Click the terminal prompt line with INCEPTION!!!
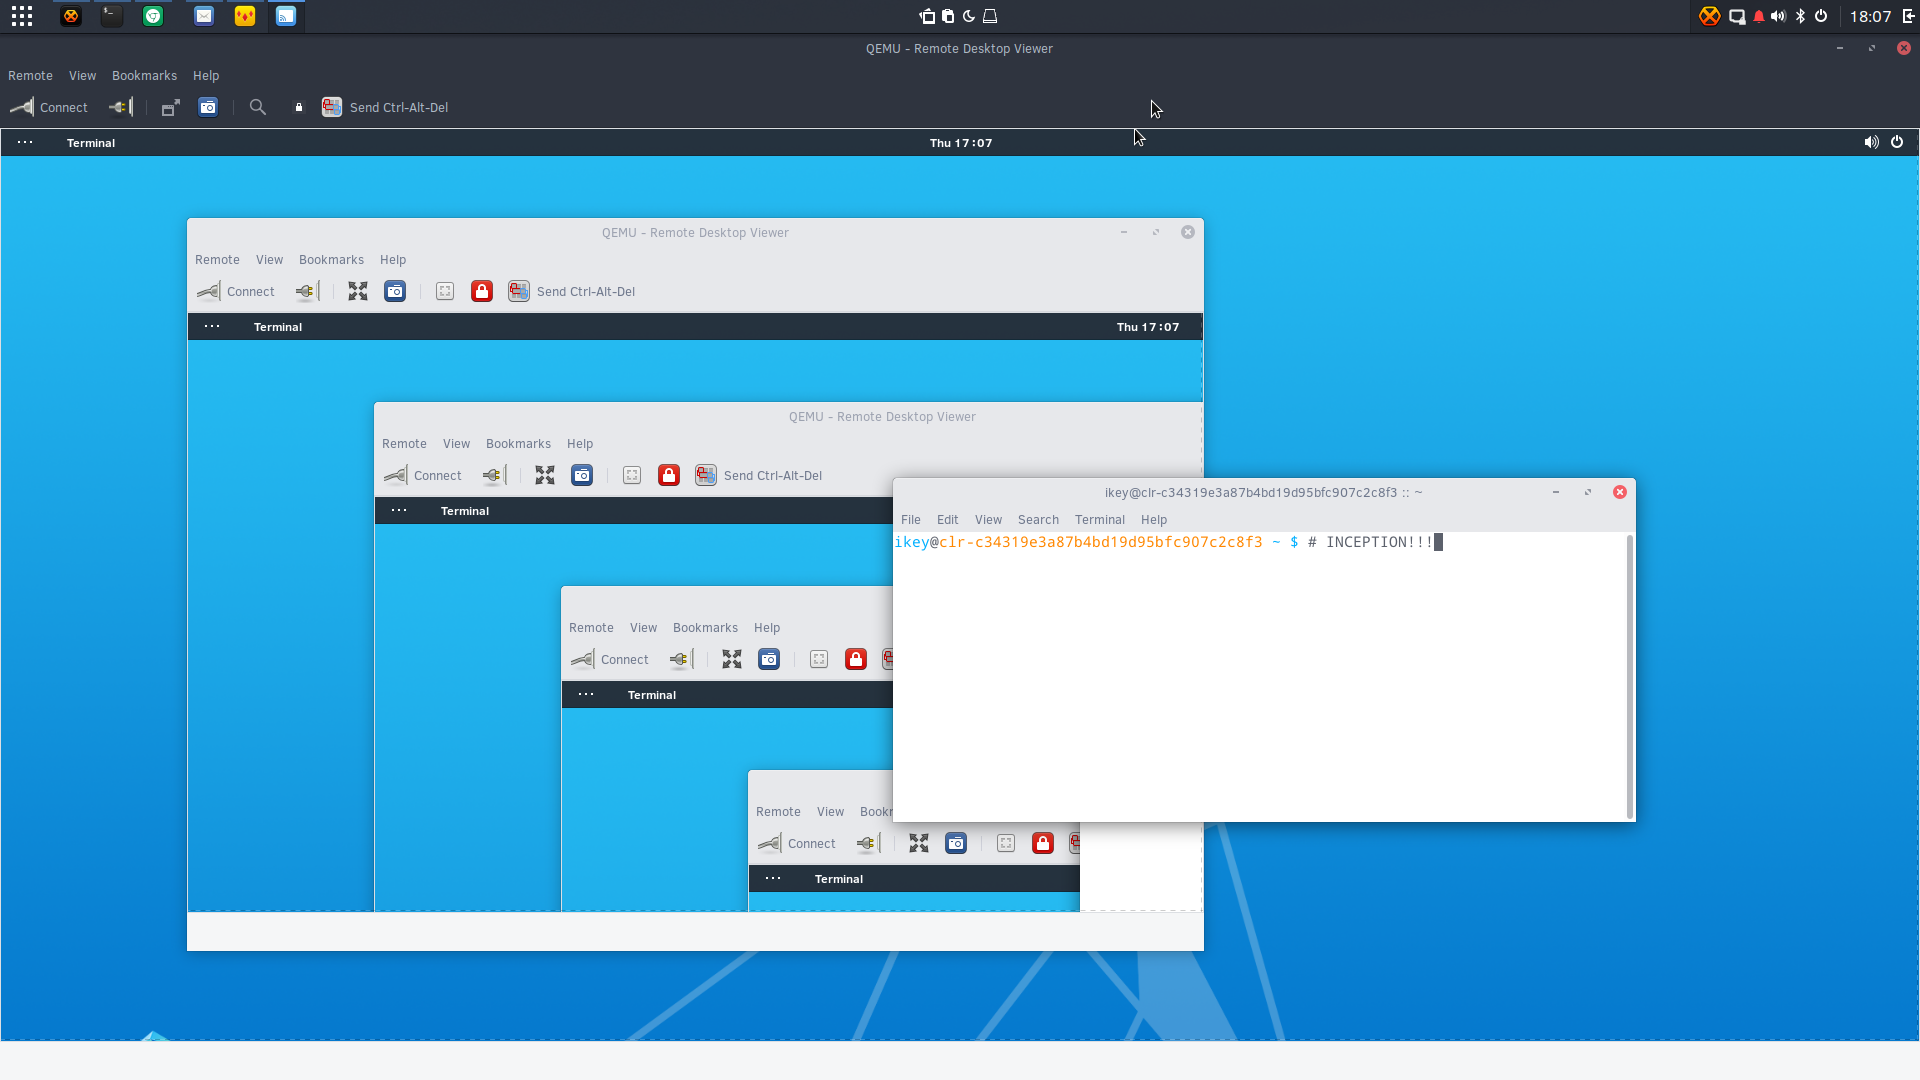Screen dimensions: 1920x1080 (1168, 542)
